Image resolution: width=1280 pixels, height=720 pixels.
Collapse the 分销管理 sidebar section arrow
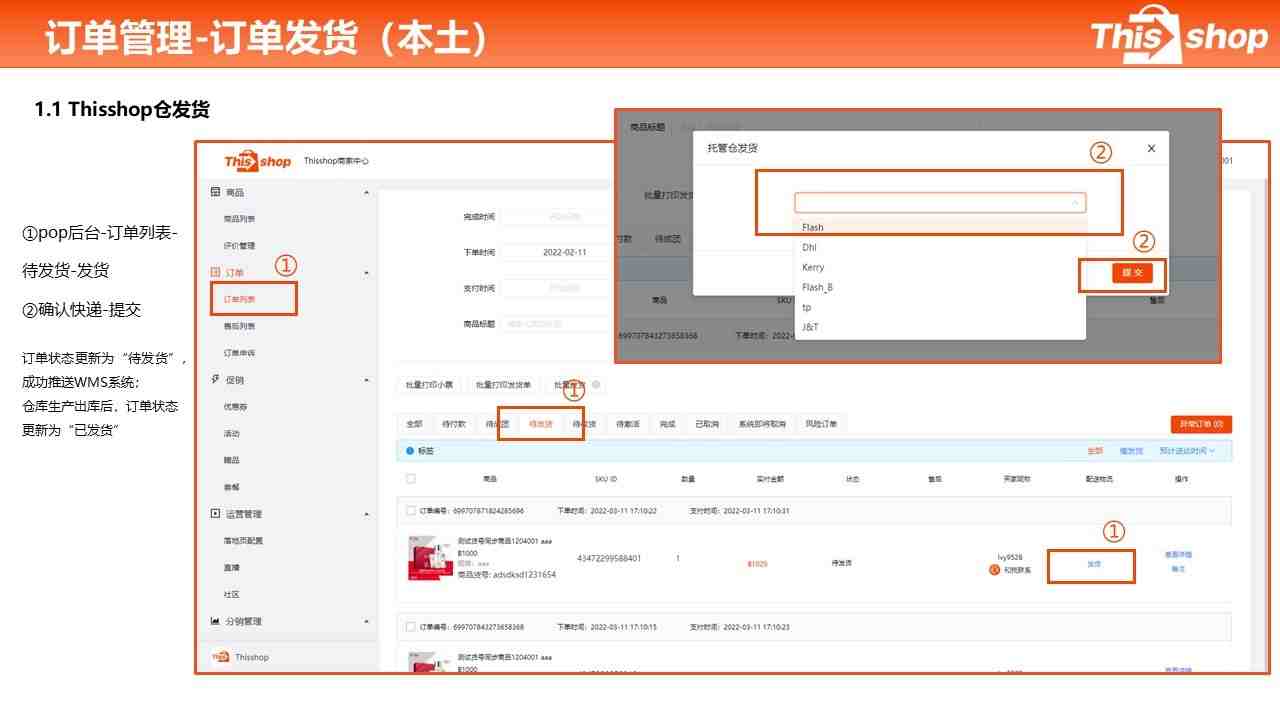366,621
